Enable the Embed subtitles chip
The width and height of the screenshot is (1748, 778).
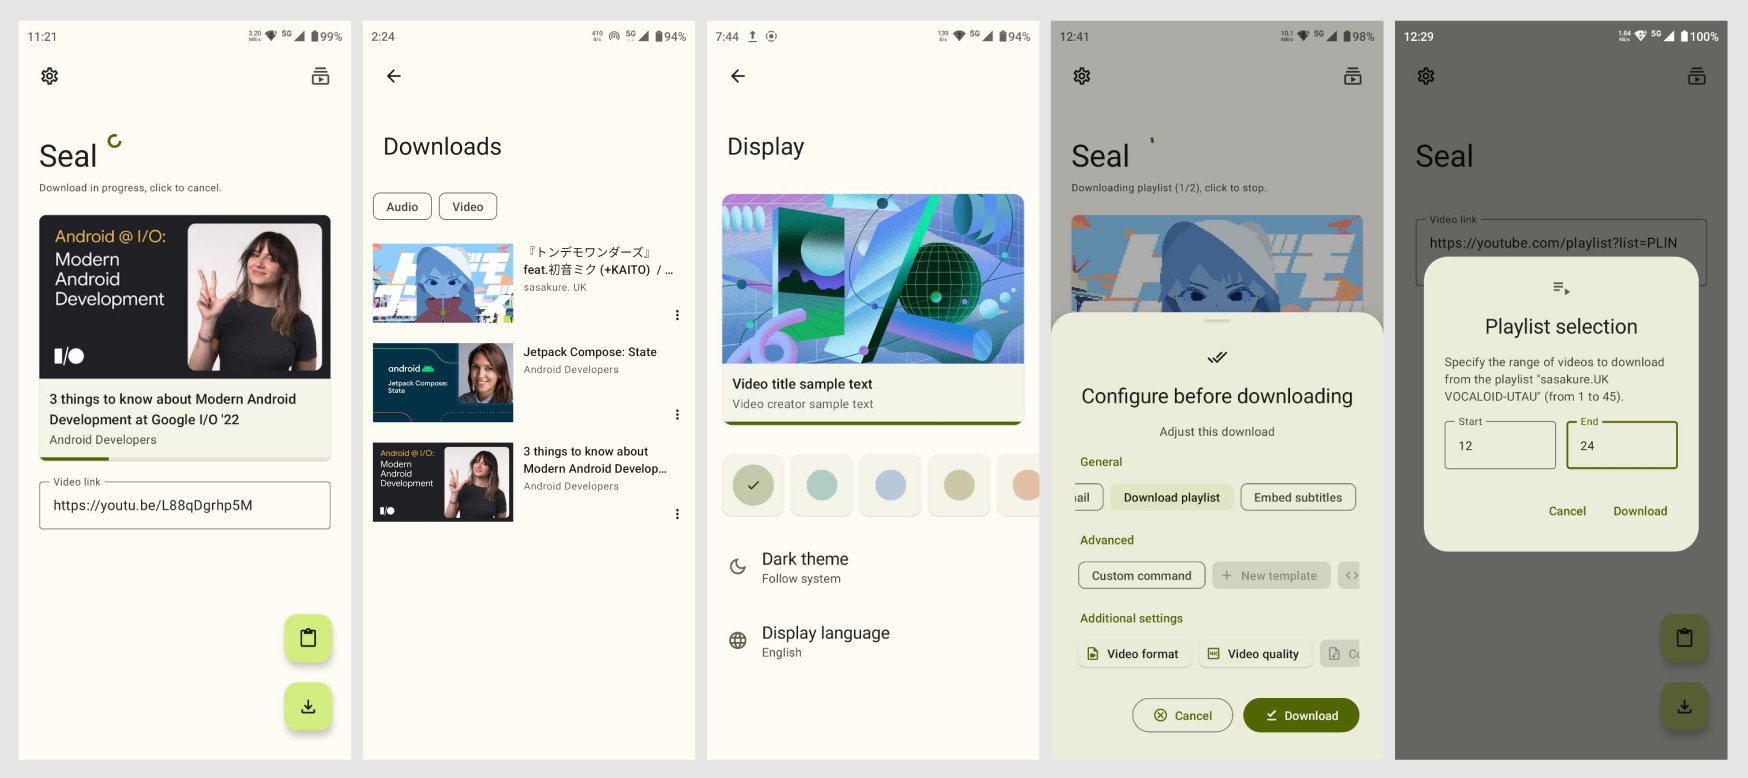coord(1298,497)
